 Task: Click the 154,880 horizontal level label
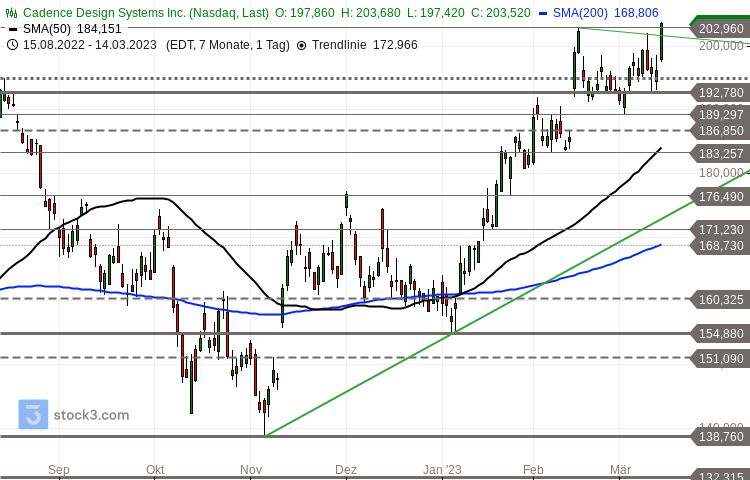tap(720, 334)
